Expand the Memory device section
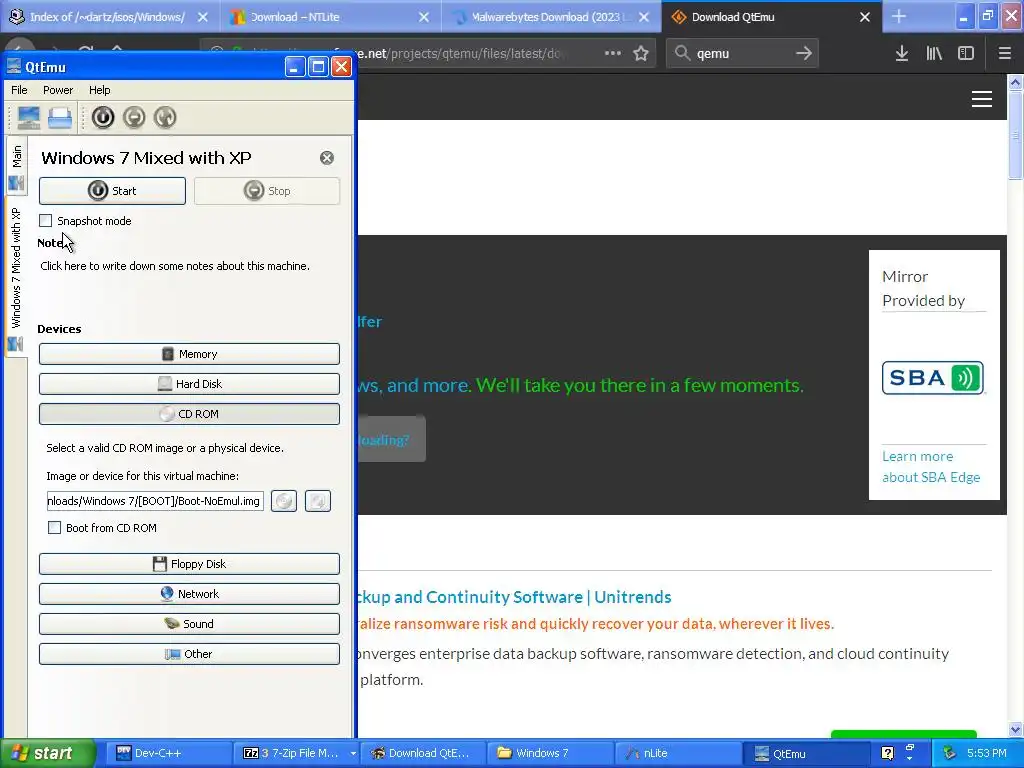 [189, 354]
